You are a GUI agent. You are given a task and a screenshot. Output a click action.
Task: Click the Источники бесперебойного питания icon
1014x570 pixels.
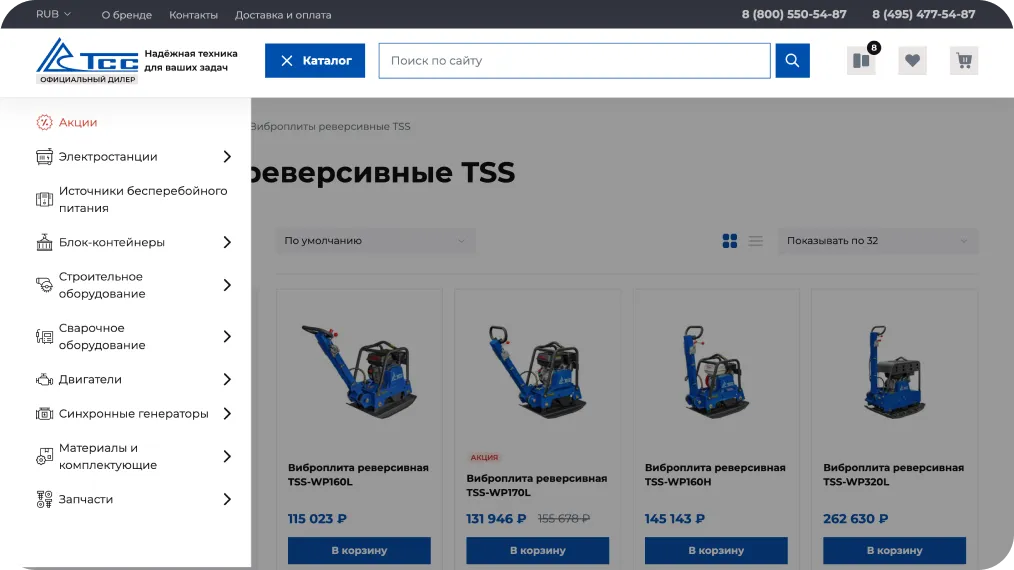[x=44, y=199]
